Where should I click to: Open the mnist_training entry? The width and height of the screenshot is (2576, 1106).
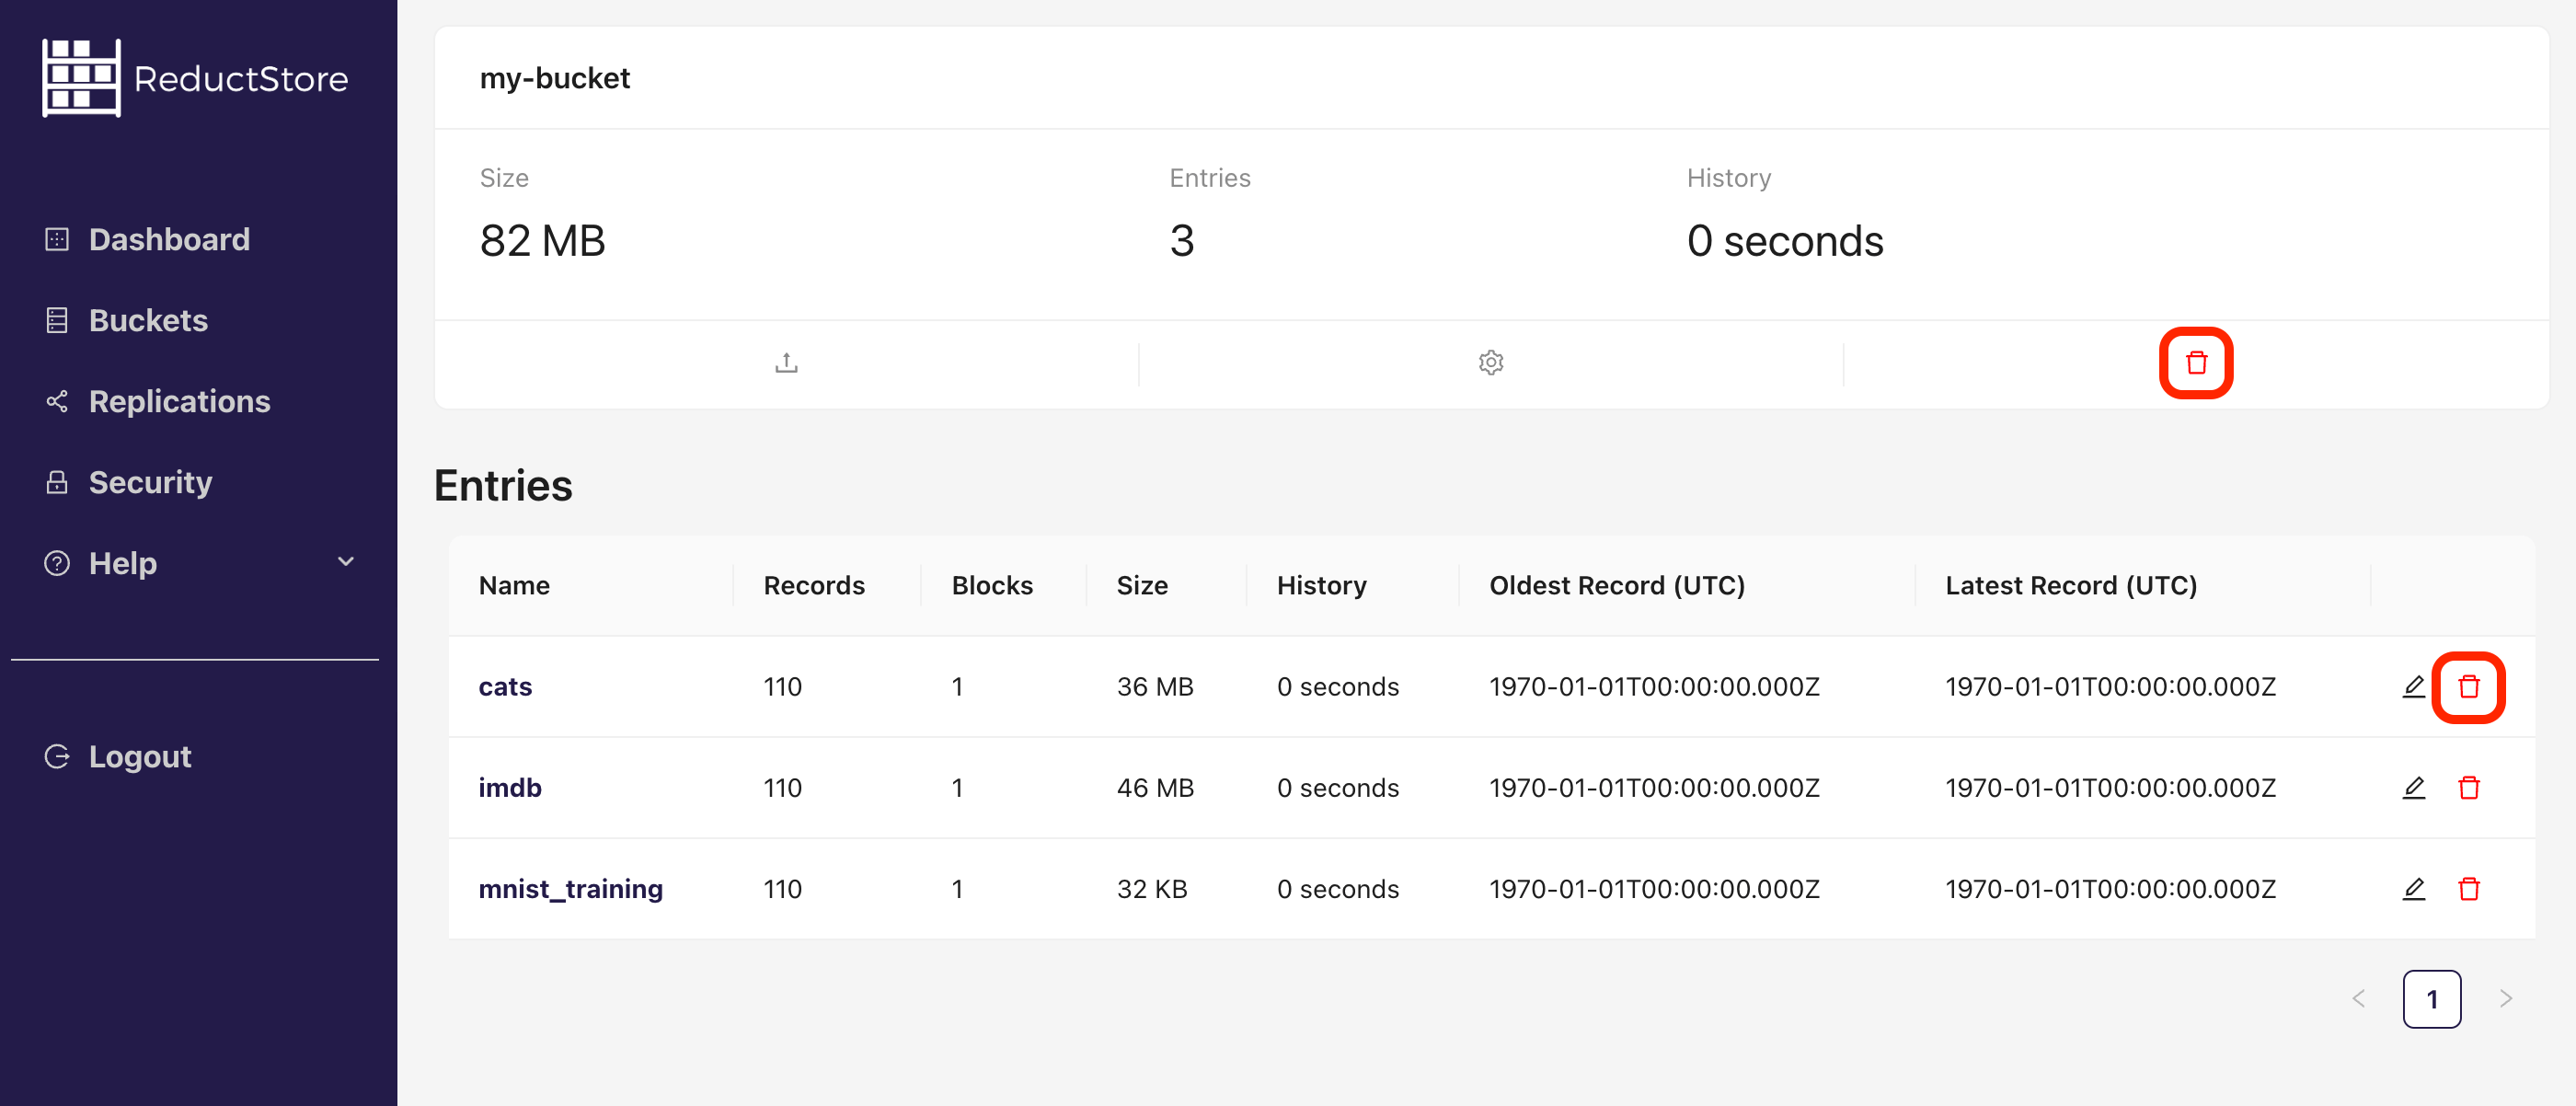[x=572, y=888]
